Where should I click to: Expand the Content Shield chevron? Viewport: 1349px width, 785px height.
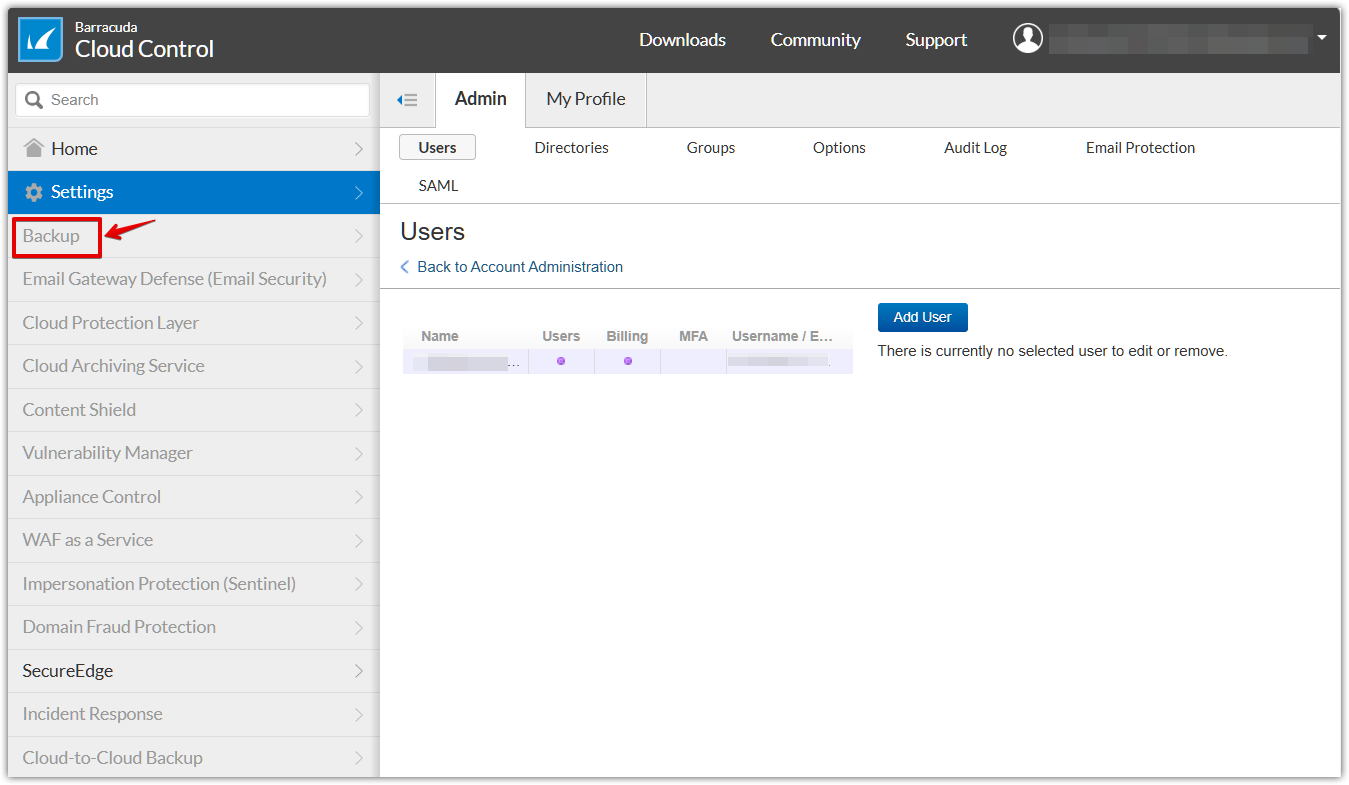[x=359, y=410]
